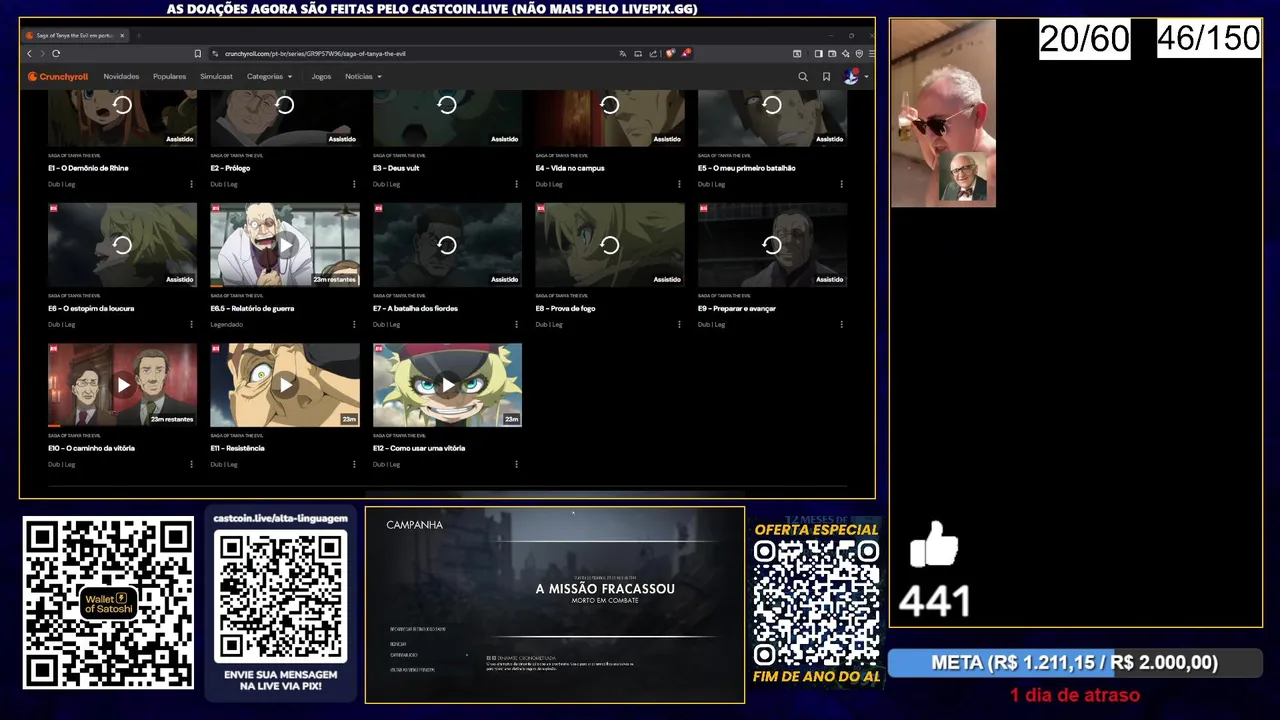Click the share page icon in address bar
The width and height of the screenshot is (1280, 720).
pos(653,53)
